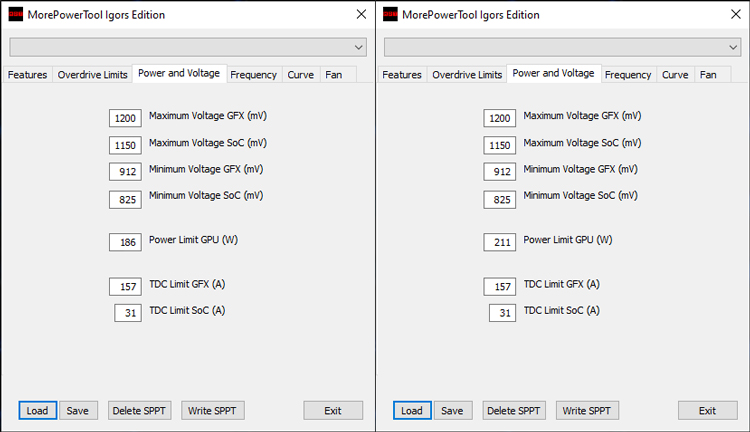Select Power and Voltage tab in right window
Image resolution: width=750 pixels, height=432 pixels.
[x=553, y=73]
